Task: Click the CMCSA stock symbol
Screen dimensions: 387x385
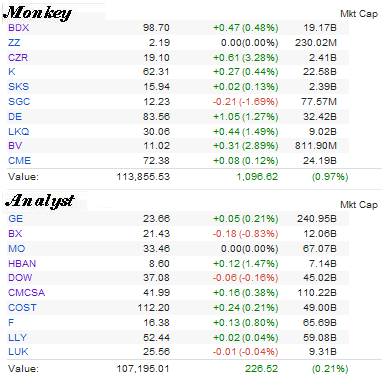Action: [x=26, y=293]
